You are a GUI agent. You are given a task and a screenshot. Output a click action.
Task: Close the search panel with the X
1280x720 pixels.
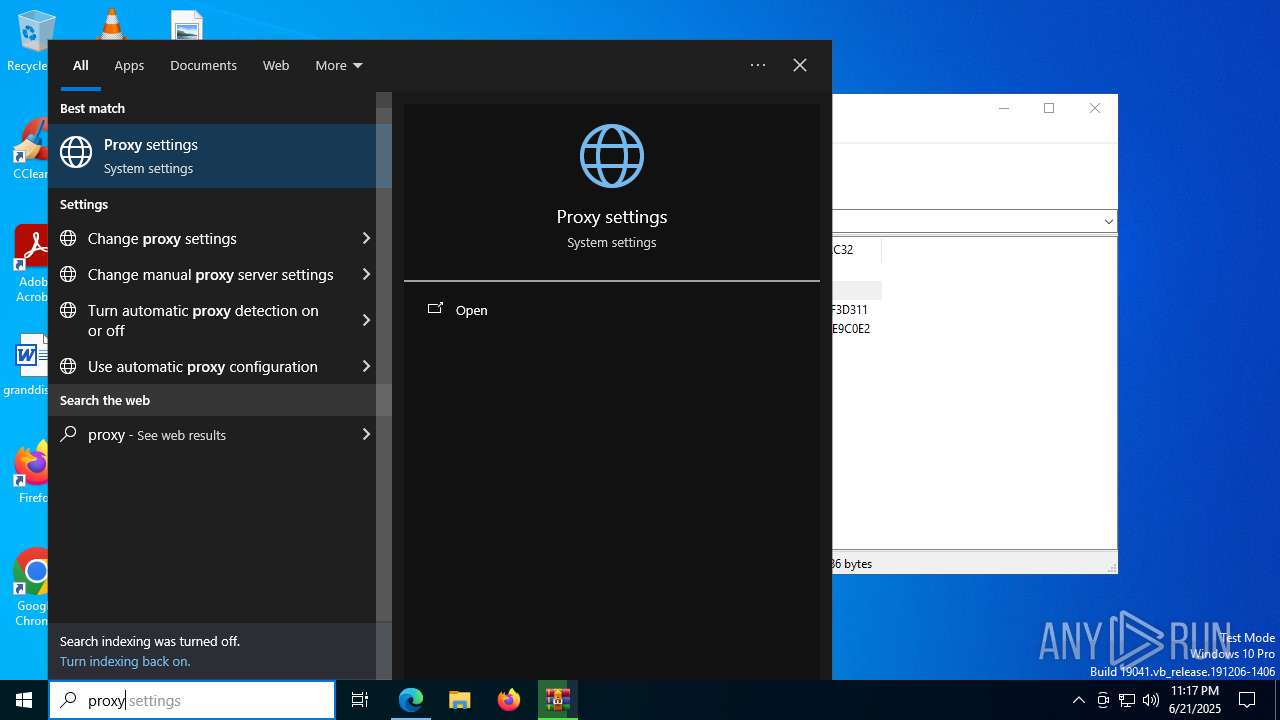pyautogui.click(x=800, y=65)
